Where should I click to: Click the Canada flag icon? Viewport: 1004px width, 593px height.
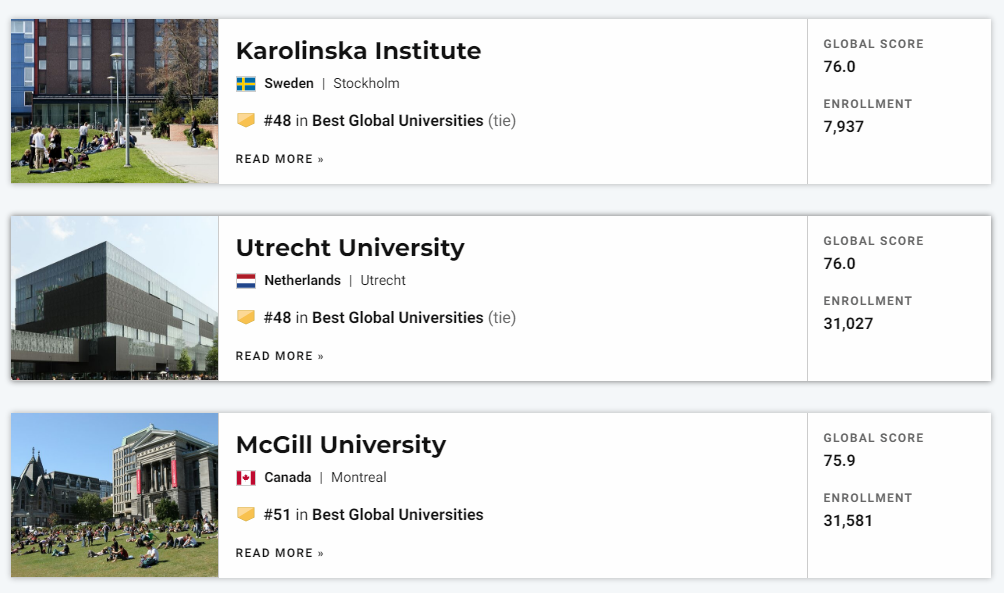click(246, 478)
